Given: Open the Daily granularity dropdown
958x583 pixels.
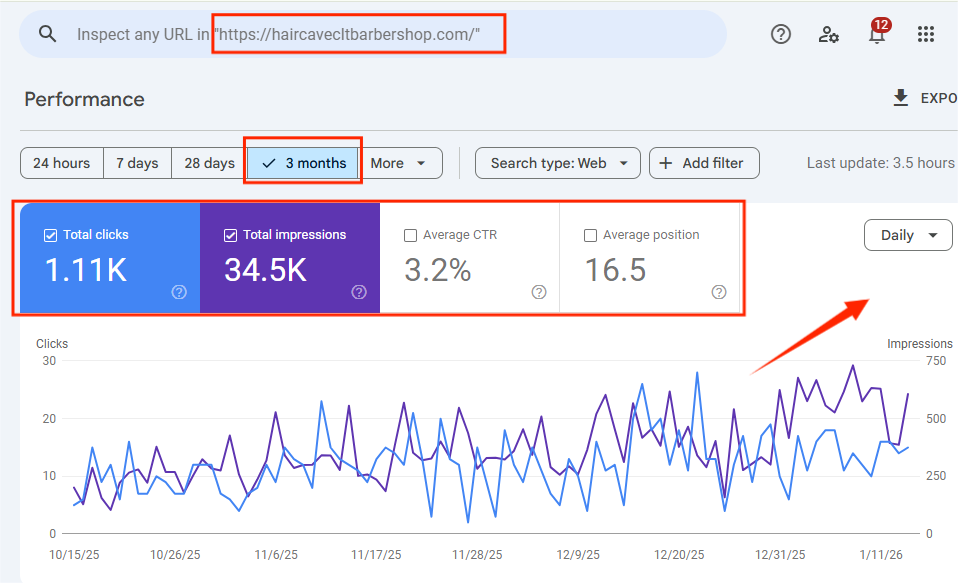Looking at the screenshot, I should [x=908, y=235].
